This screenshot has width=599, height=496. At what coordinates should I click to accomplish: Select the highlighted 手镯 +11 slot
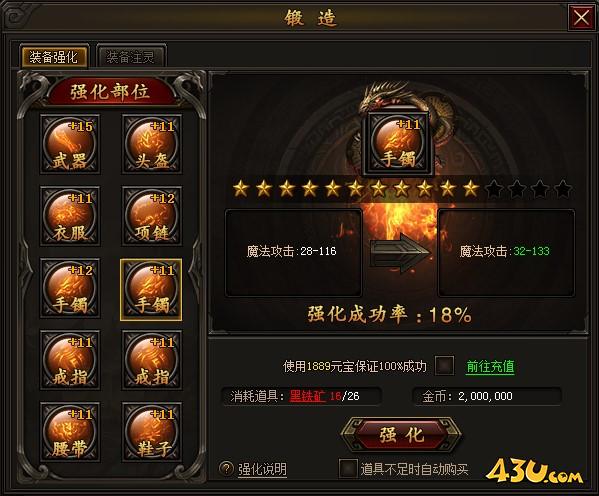tap(151, 290)
